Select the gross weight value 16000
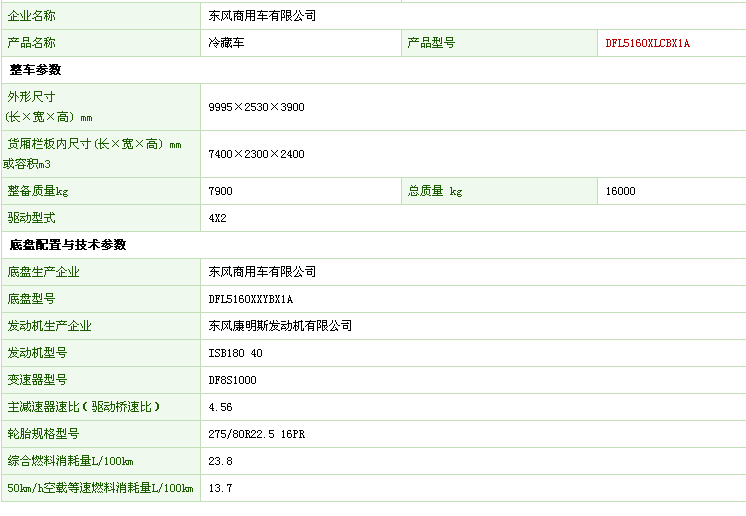The width and height of the screenshot is (746, 516). pos(620,191)
